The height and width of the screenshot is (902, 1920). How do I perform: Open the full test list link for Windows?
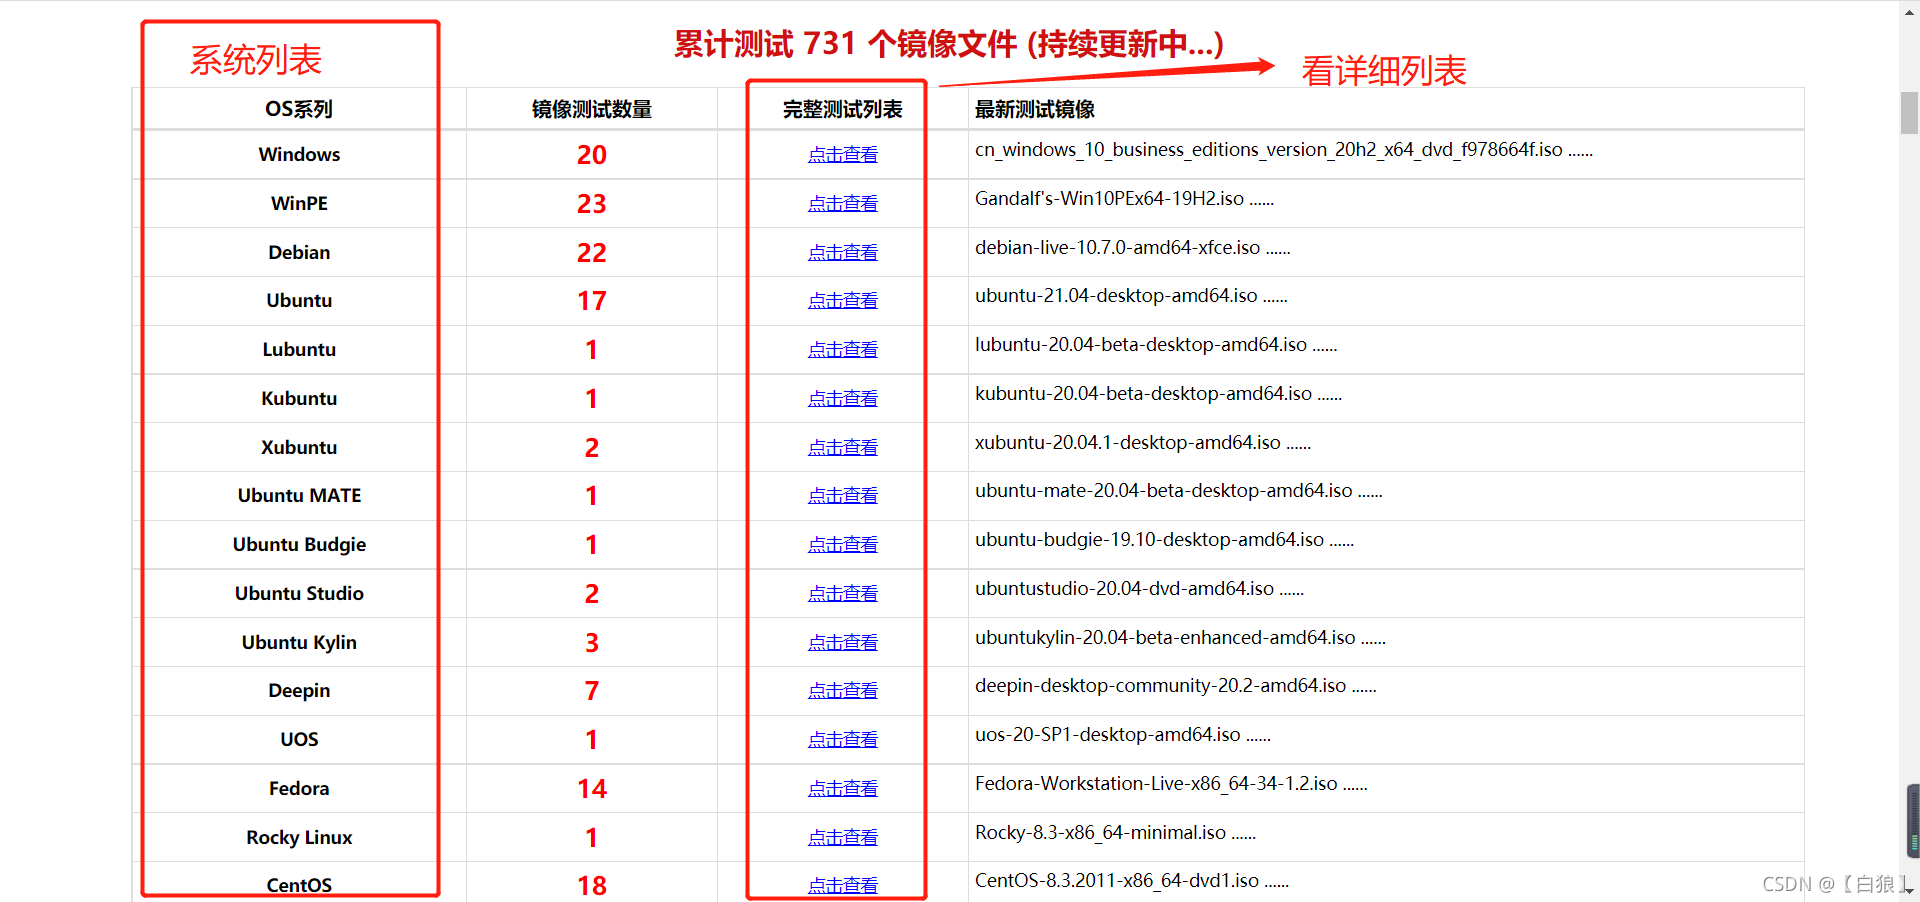click(842, 154)
